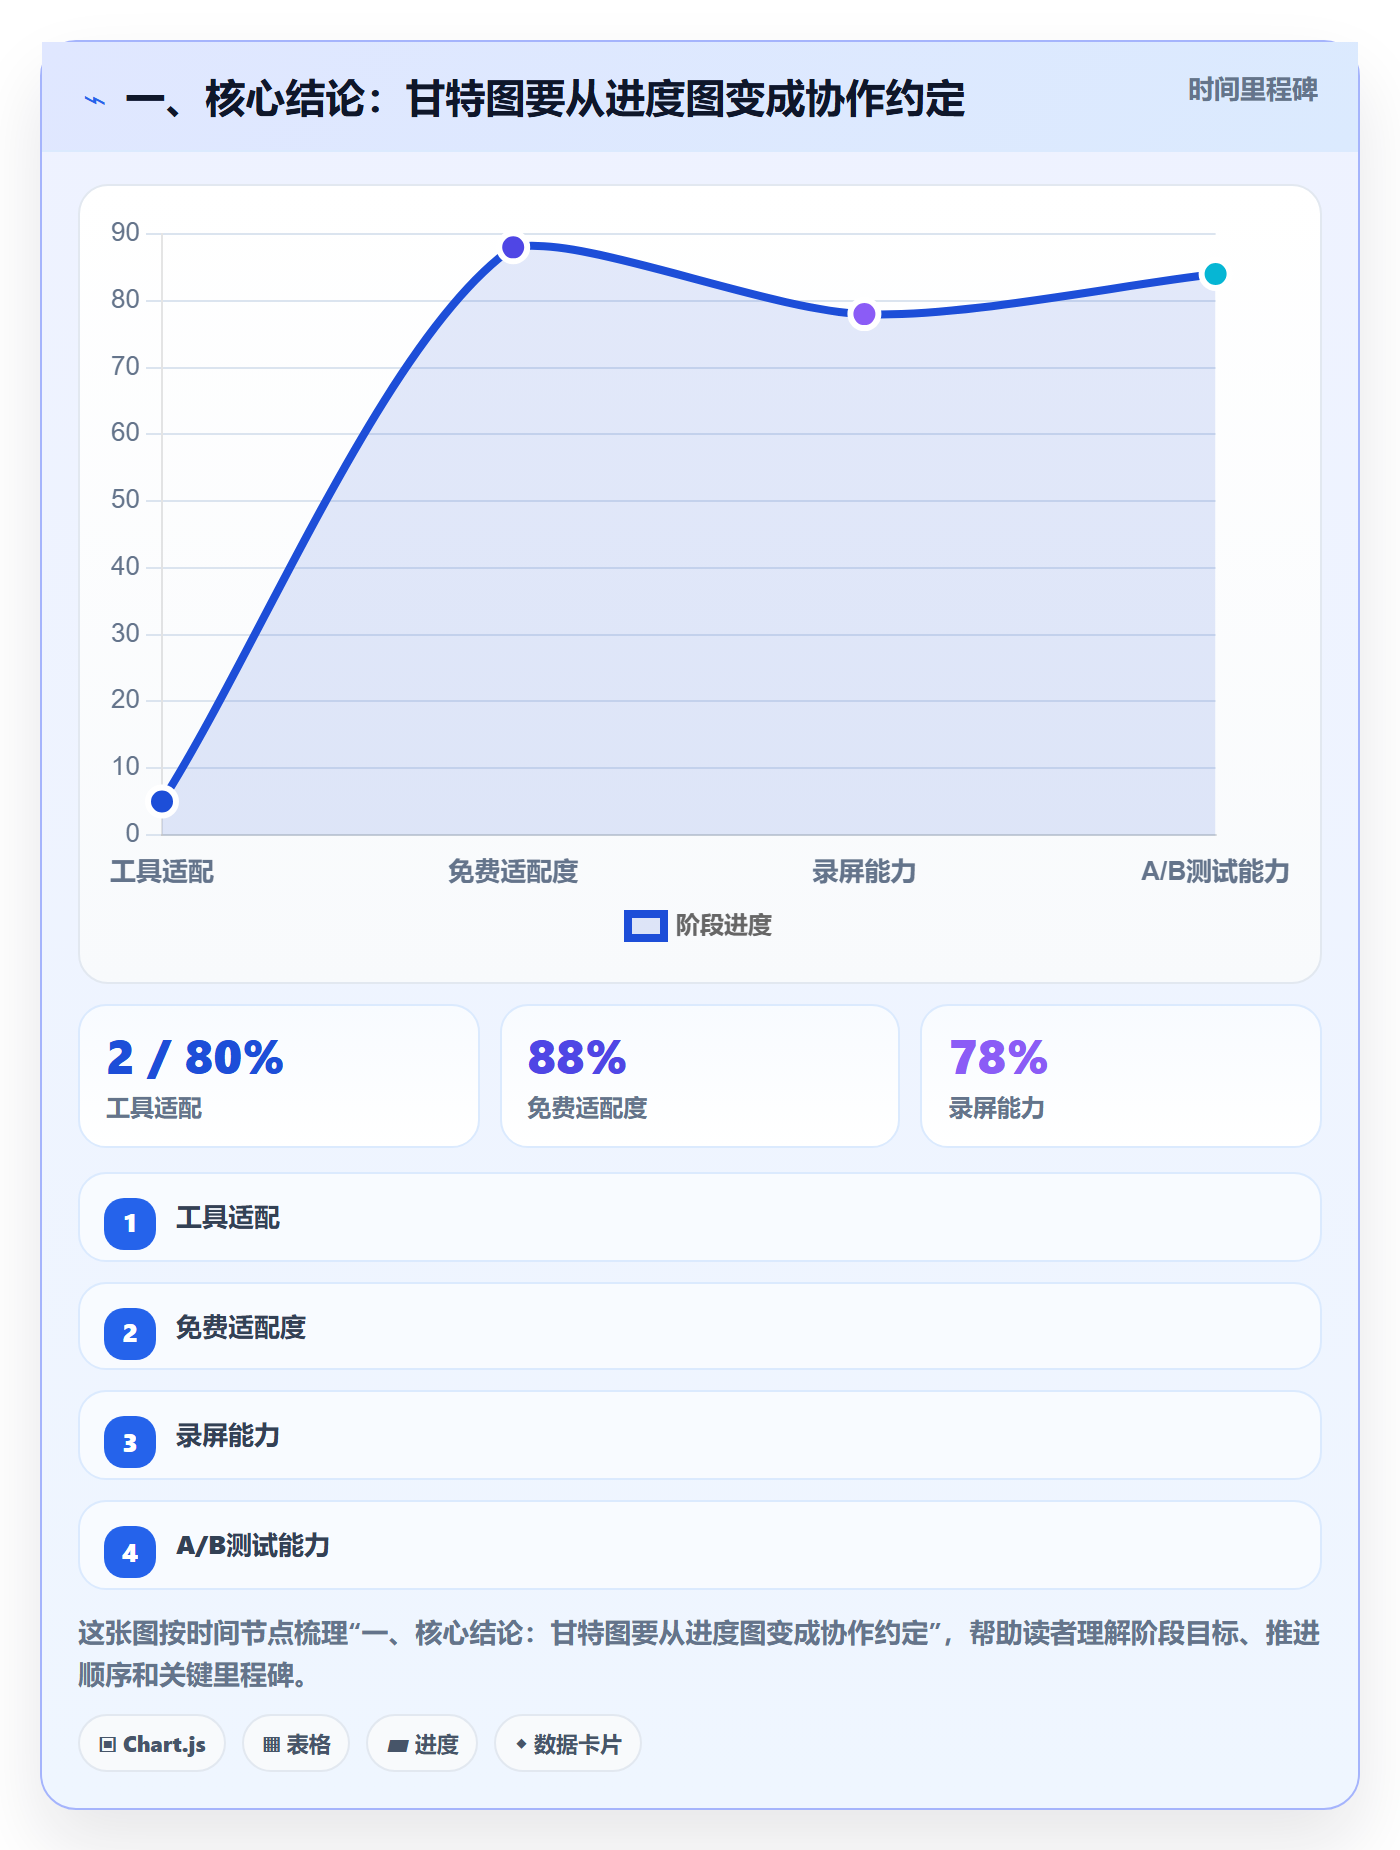The height and width of the screenshot is (1850, 1400).
Task: Click the lightning icon beside the title
Action: pyautogui.click(x=95, y=100)
